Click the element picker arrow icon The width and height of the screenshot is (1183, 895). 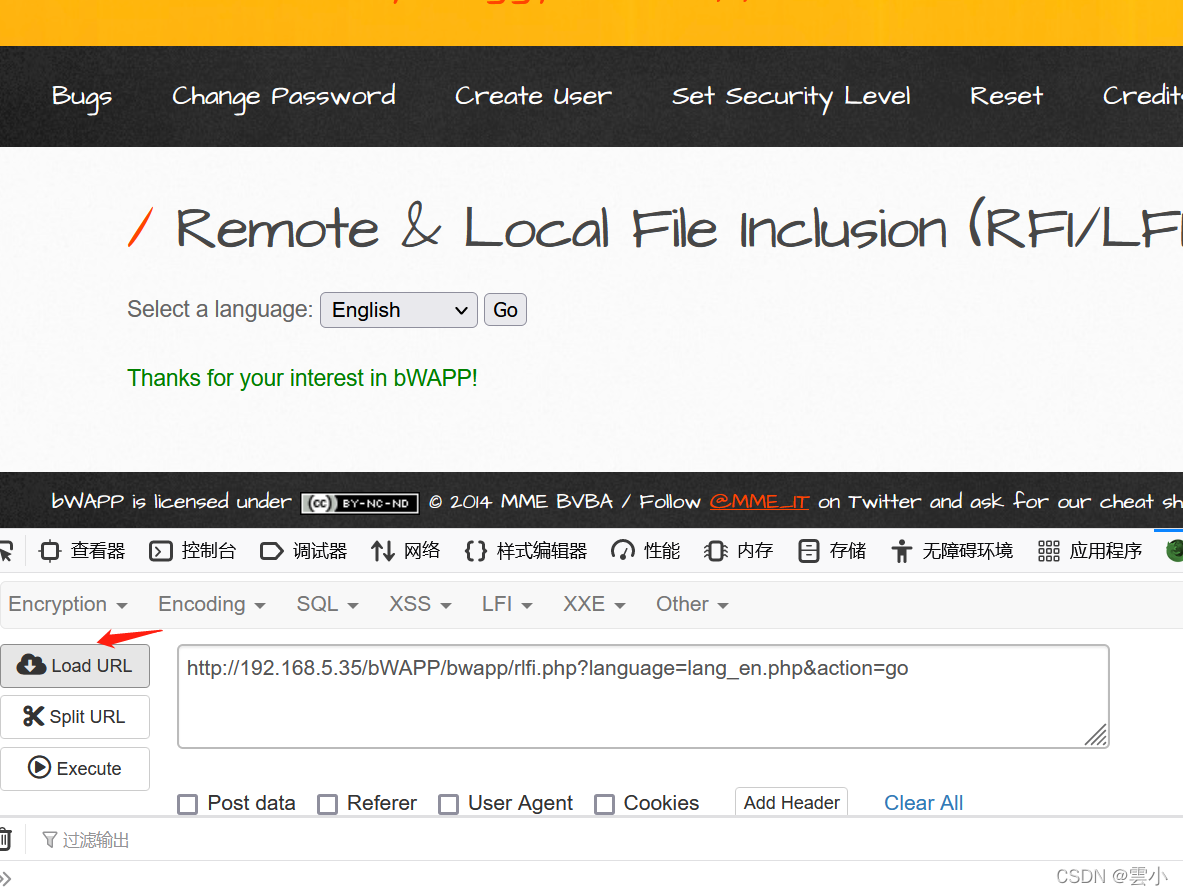pyautogui.click(x=6, y=551)
